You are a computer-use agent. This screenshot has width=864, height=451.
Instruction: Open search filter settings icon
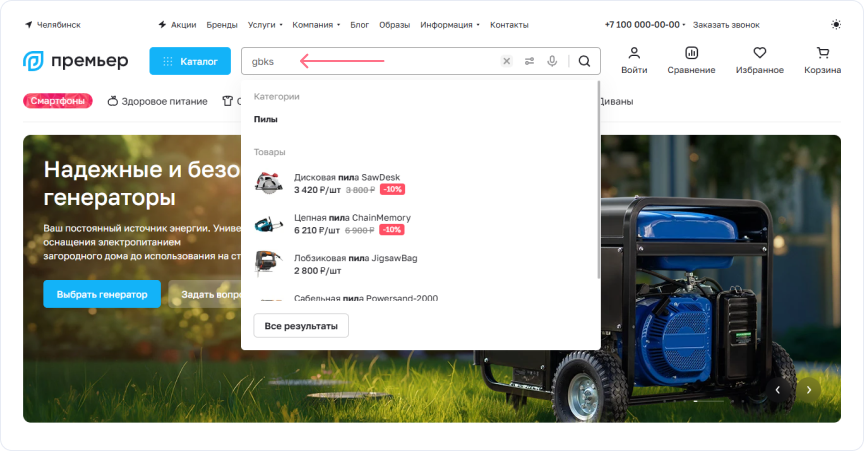530,61
